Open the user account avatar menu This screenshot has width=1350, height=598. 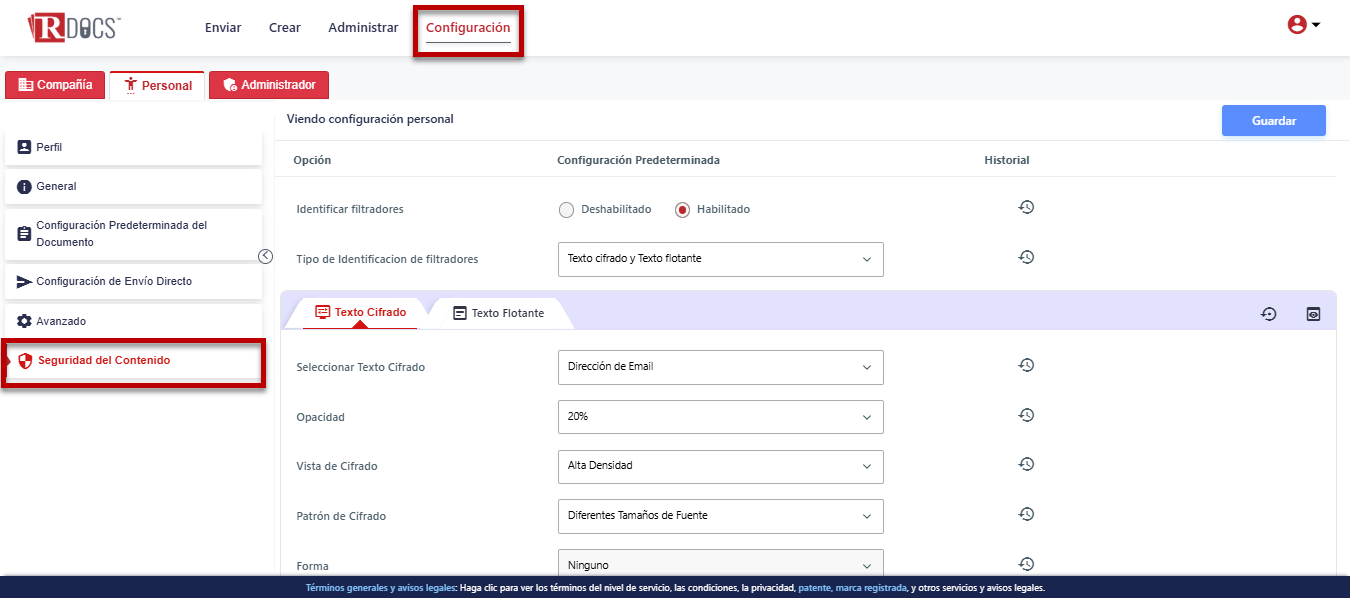click(1303, 26)
